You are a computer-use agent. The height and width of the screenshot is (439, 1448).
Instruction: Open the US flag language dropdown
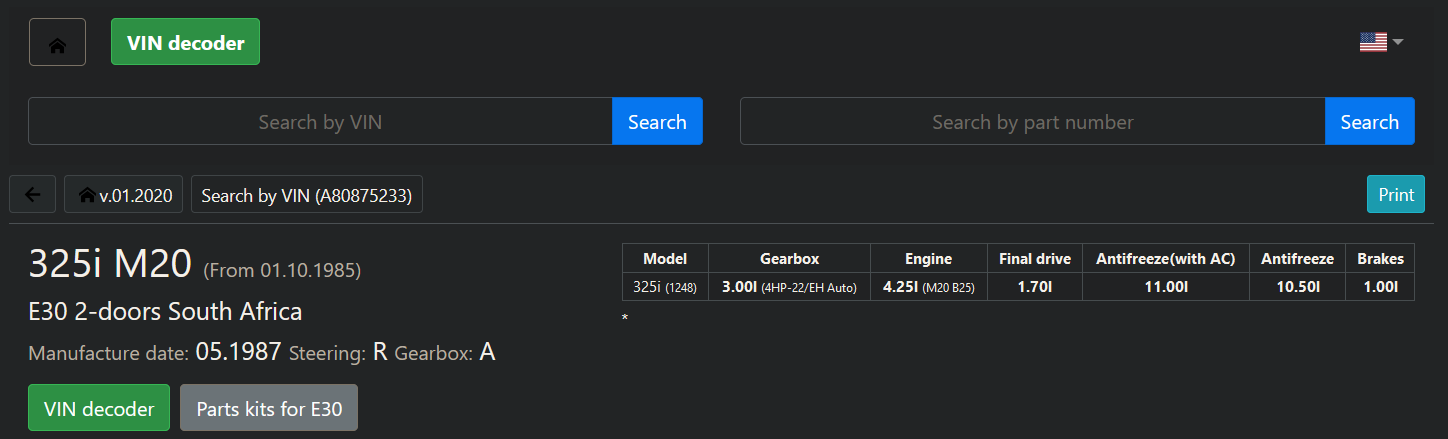tap(1381, 42)
